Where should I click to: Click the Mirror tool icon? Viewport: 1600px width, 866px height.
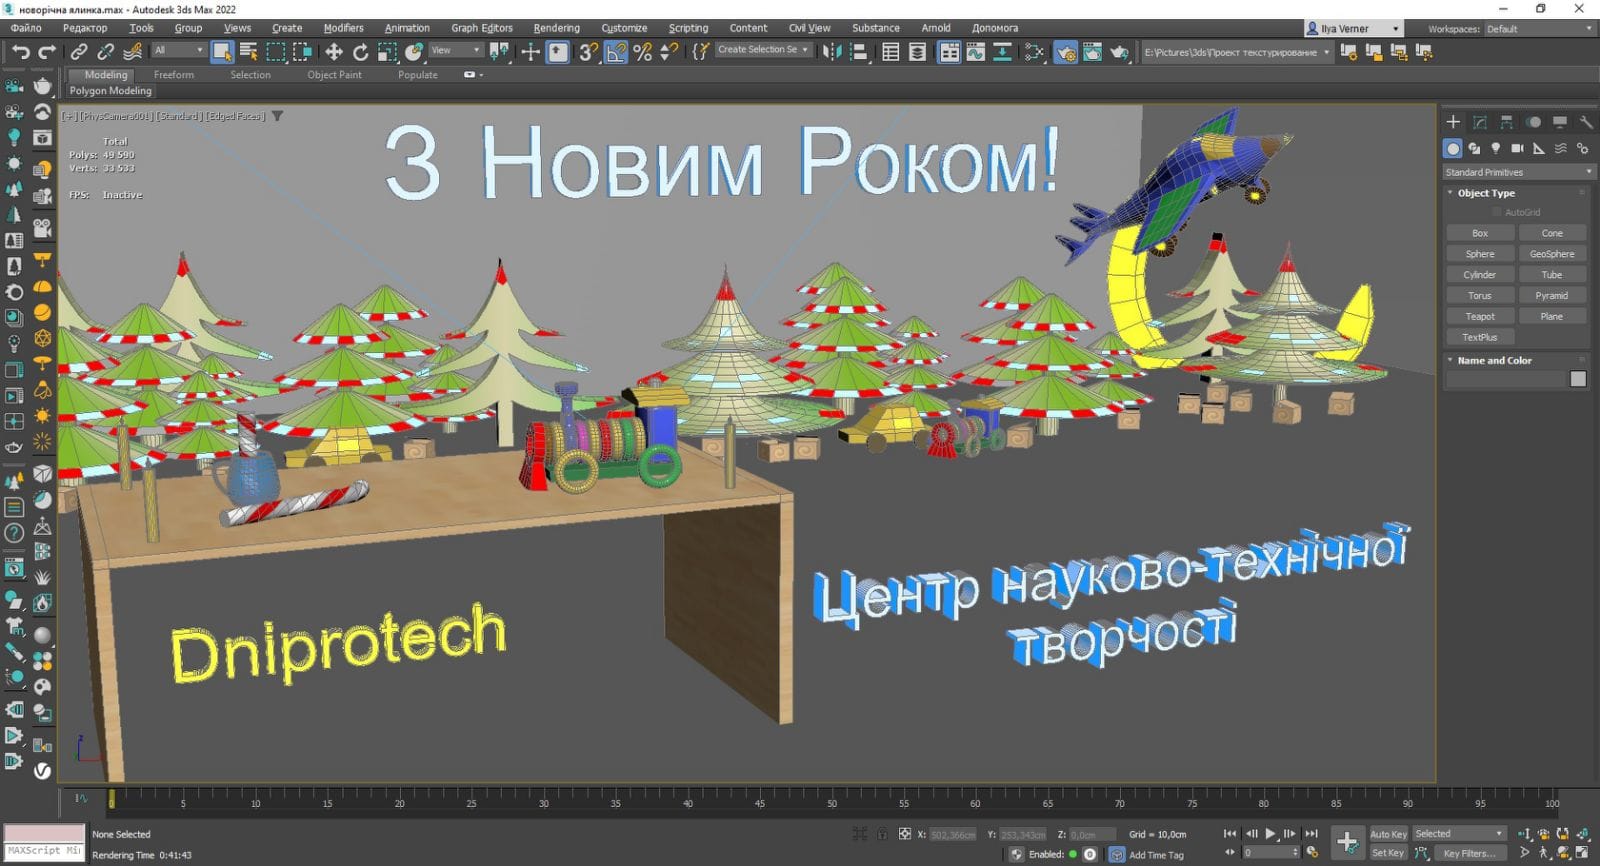832,52
